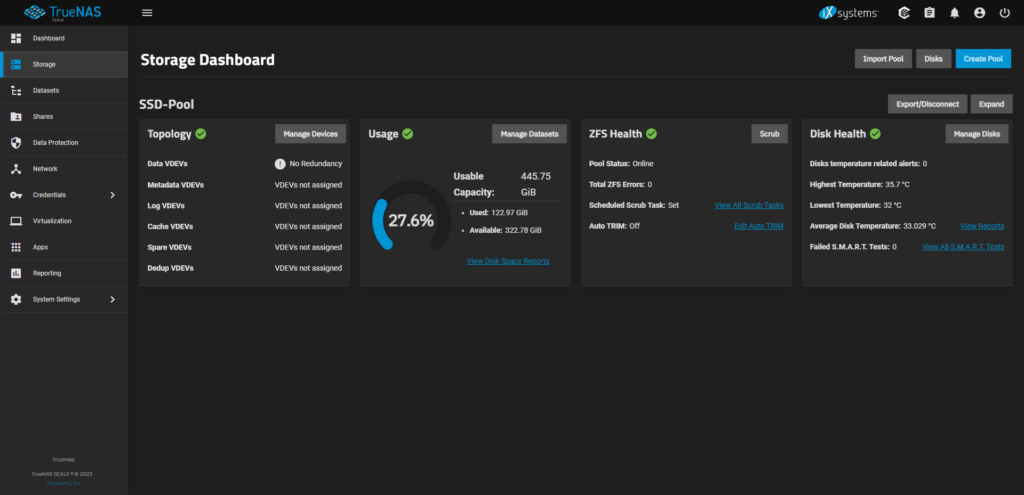Click the No Redundancy warning icon

coord(281,164)
